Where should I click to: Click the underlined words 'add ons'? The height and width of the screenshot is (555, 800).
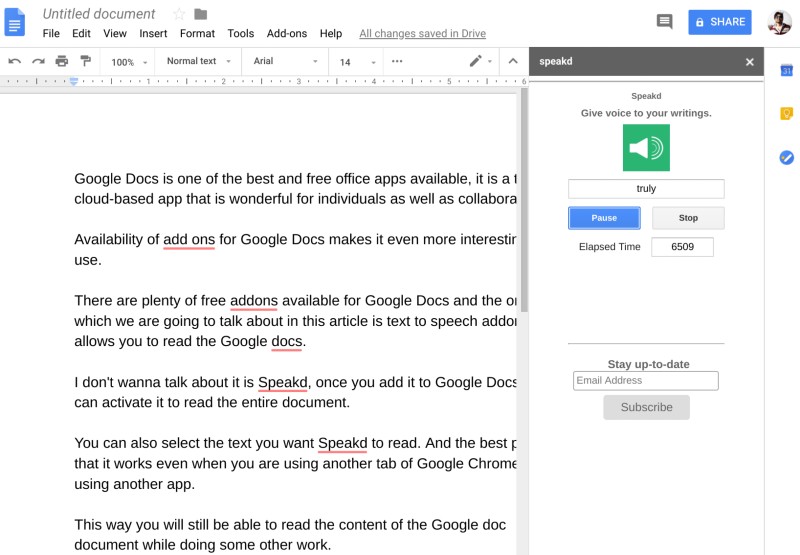pyautogui.click(x=189, y=239)
